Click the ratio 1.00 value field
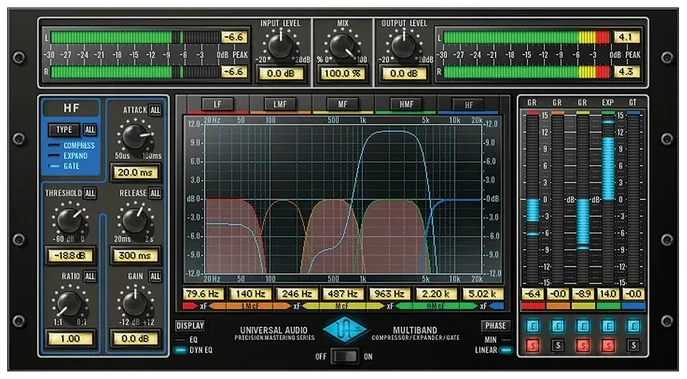 (70, 339)
